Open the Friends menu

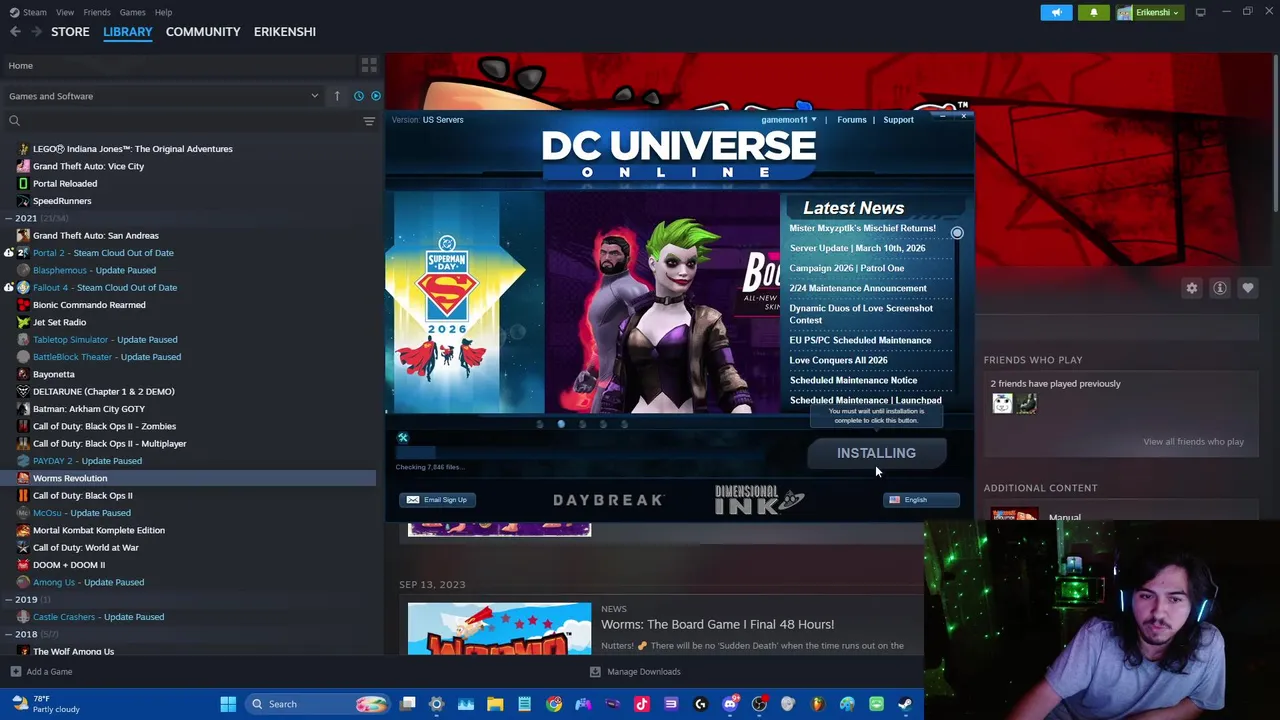(x=97, y=12)
